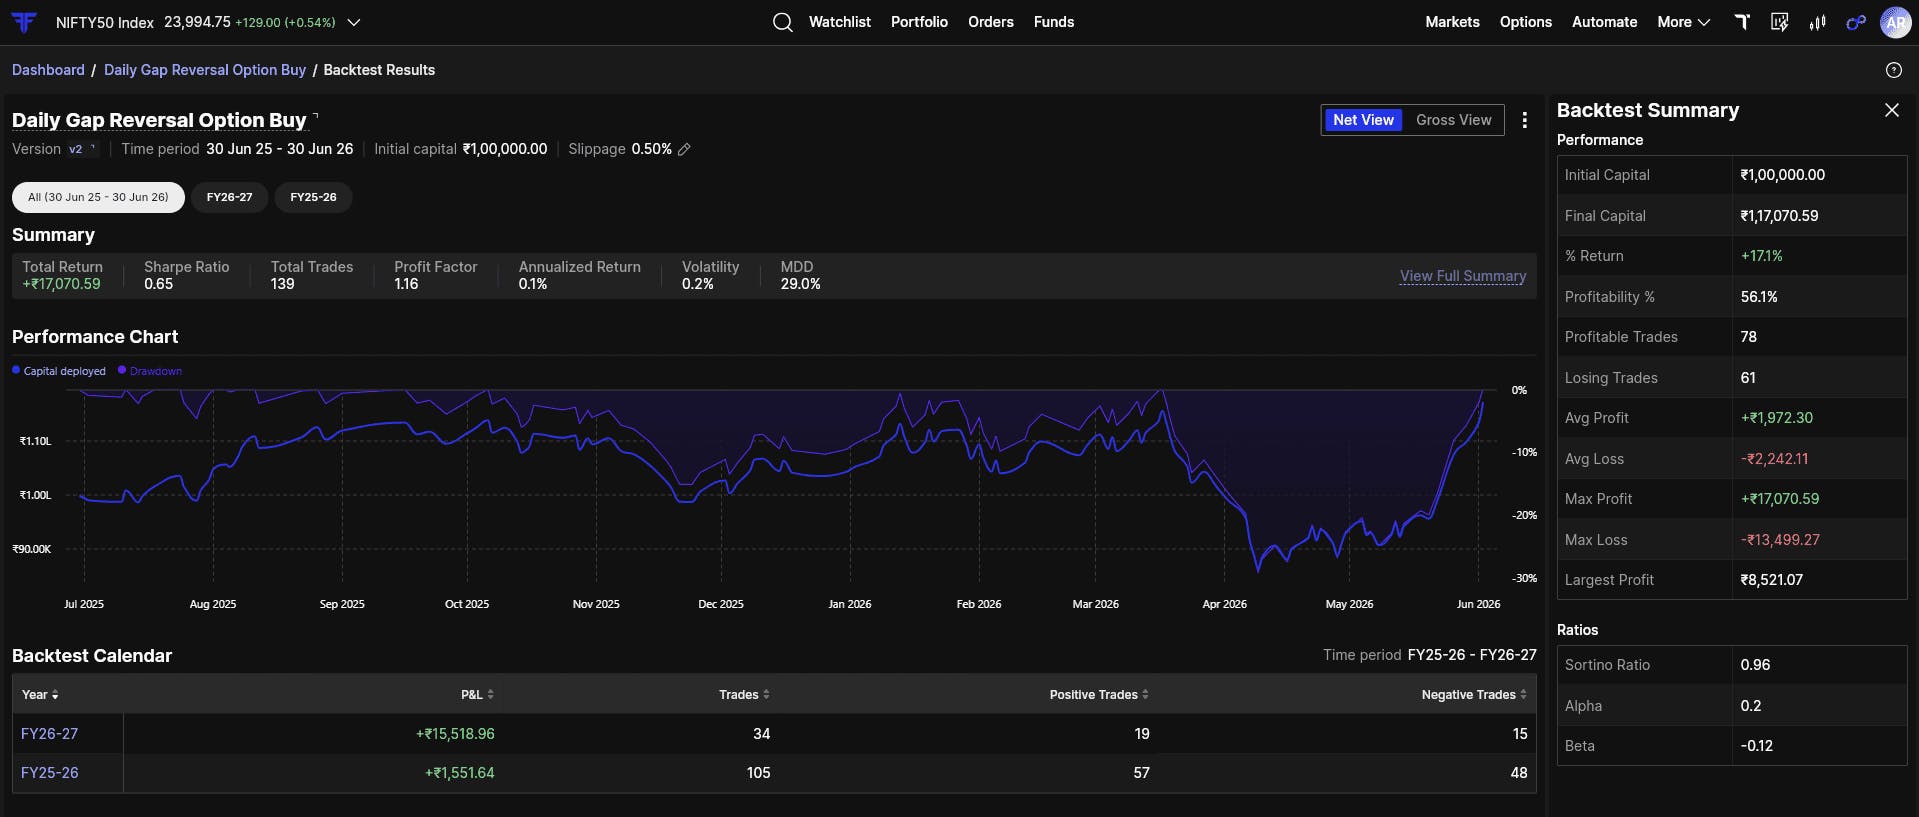Open the Options menu item
Viewport: 1919px width, 817px height.
click(1525, 22)
